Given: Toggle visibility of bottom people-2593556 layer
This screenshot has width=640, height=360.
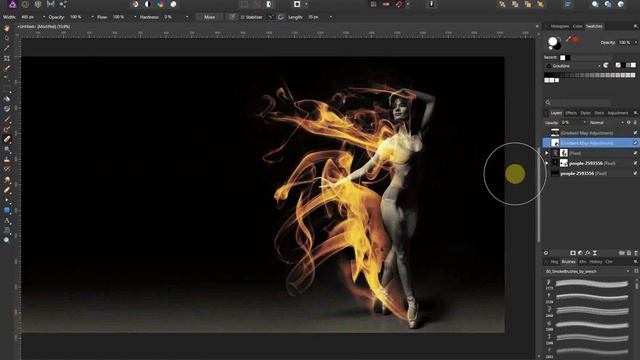Looking at the screenshot, I should (x=635, y=173).
